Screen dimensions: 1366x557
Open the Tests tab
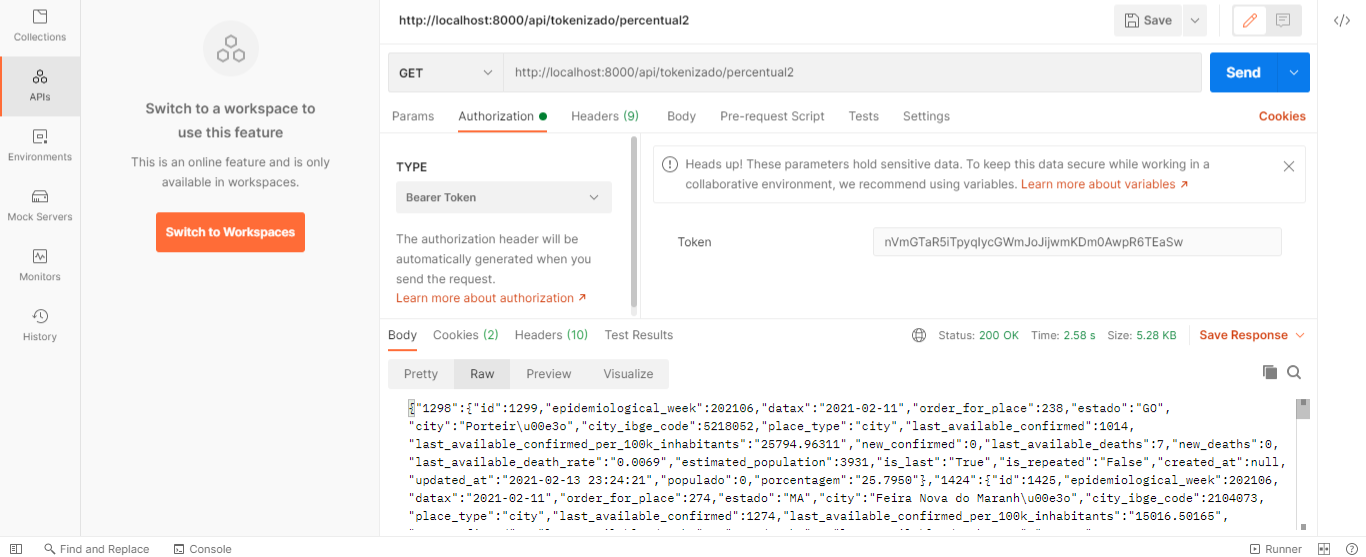(x=863, y=116)
